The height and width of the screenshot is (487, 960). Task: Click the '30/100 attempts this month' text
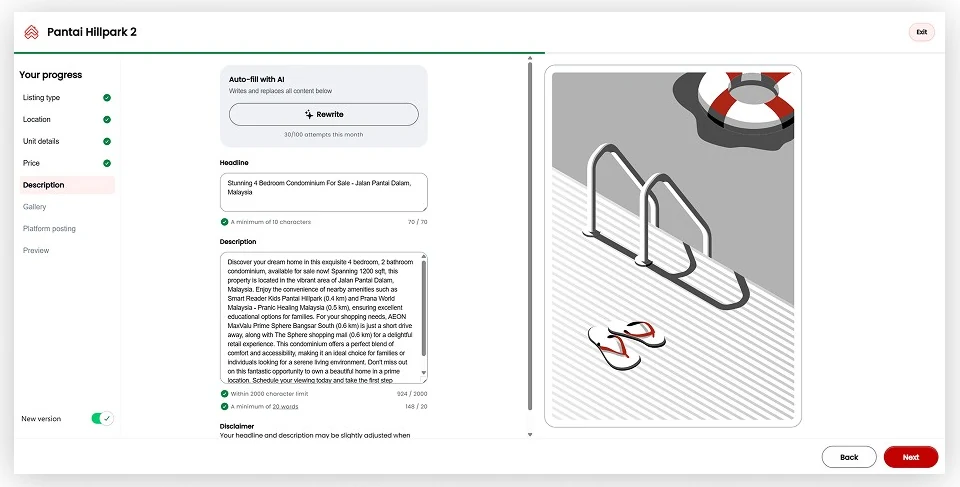coord(323,135)
